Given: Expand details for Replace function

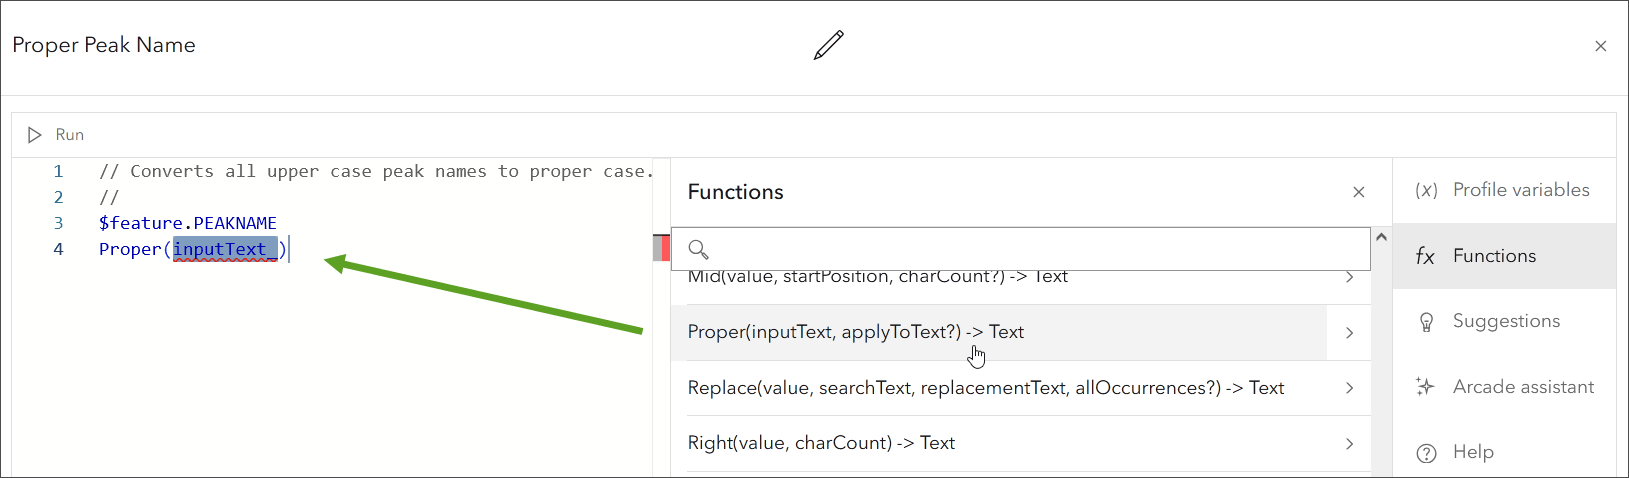Looking at the screenshot, I should 1349,388.
